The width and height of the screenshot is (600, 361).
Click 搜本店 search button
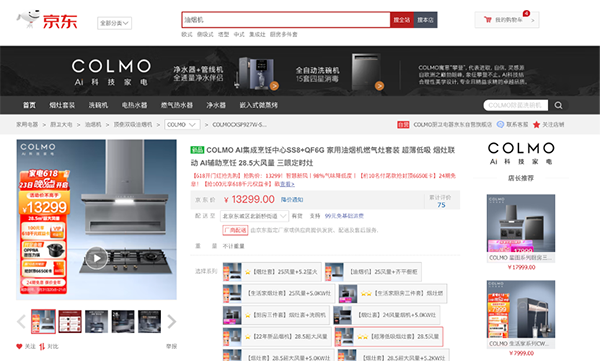coord(426,20)
